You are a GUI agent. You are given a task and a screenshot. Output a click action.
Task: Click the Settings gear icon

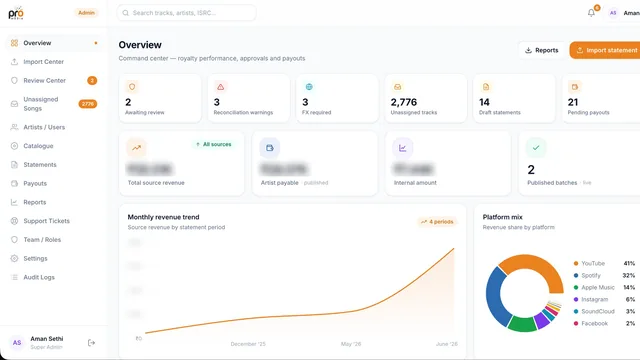click(x=14, y=258)
